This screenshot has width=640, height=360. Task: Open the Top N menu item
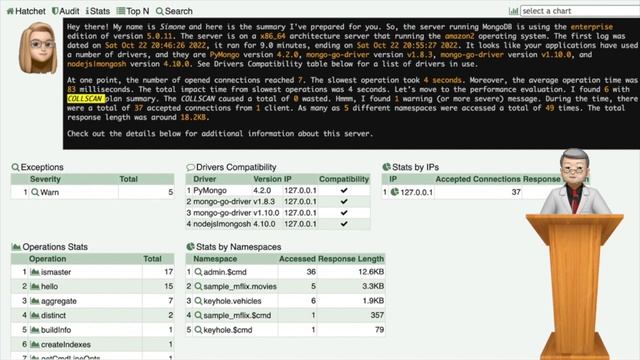tap(133, 11)
